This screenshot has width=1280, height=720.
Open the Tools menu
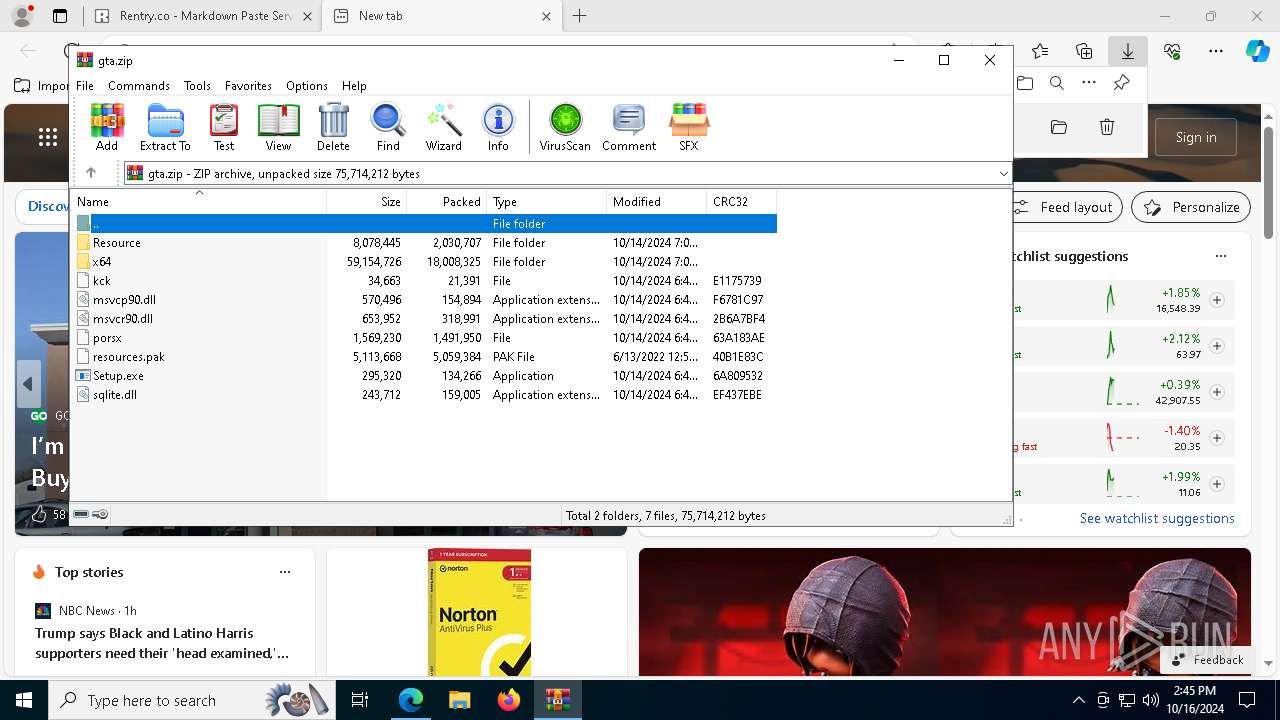(x=197, y=86)
